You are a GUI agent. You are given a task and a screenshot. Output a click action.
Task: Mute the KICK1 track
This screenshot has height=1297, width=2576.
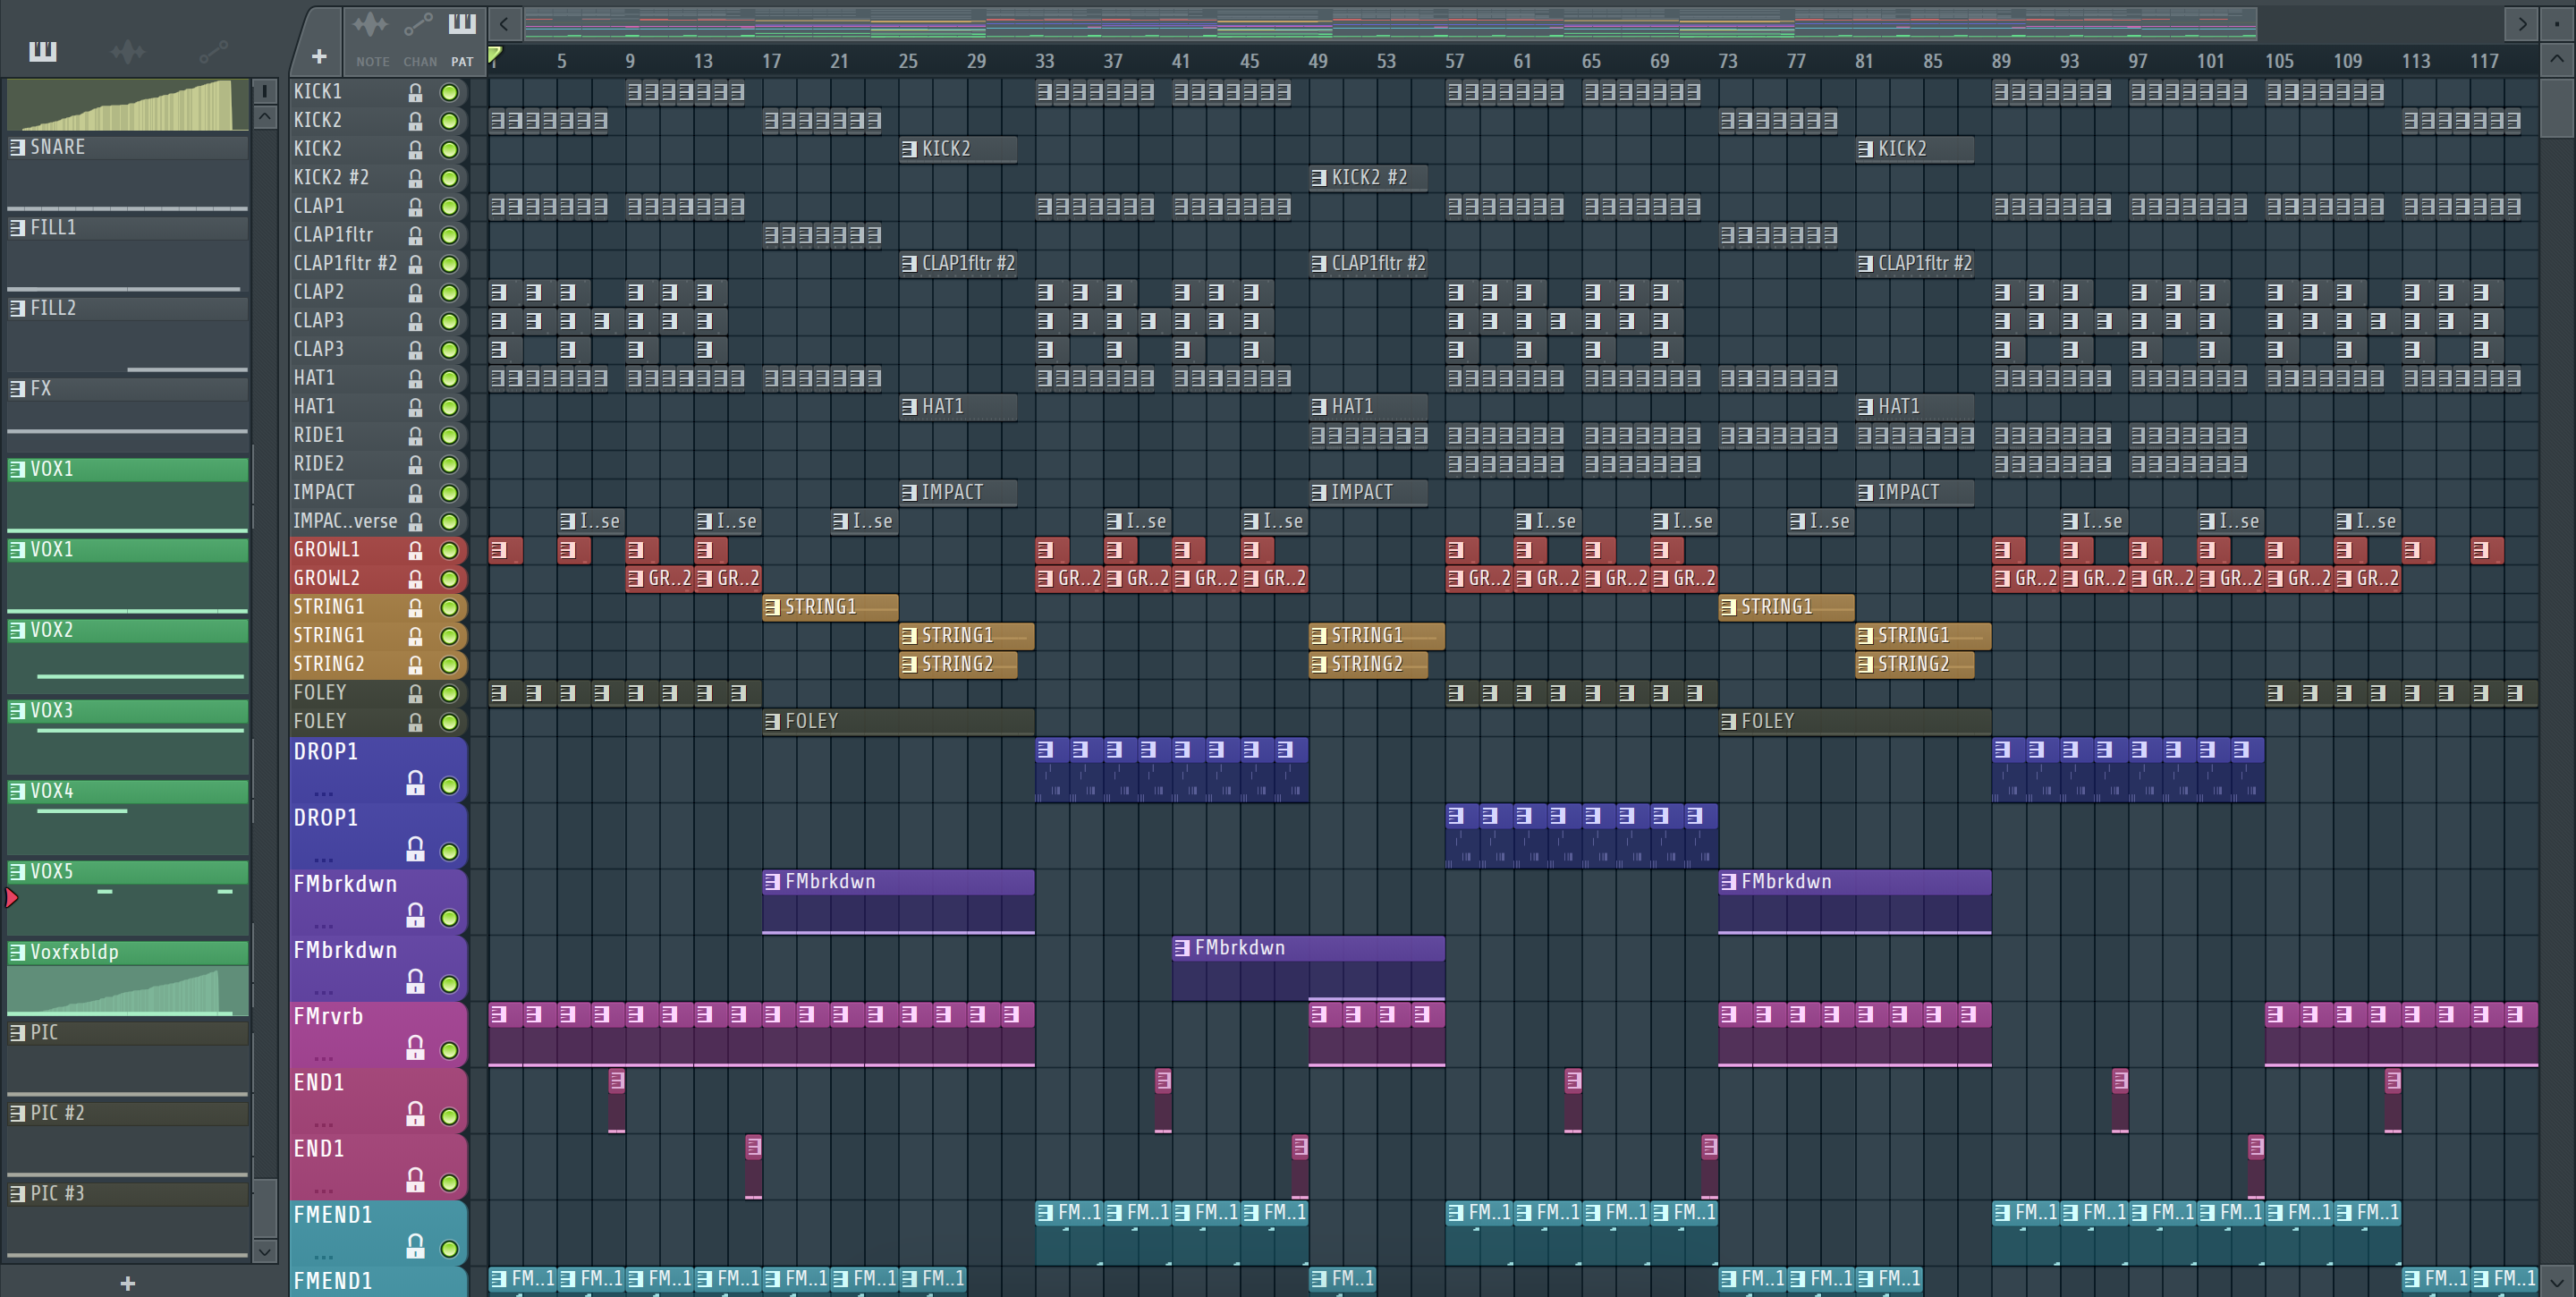(x=450, y=93)
